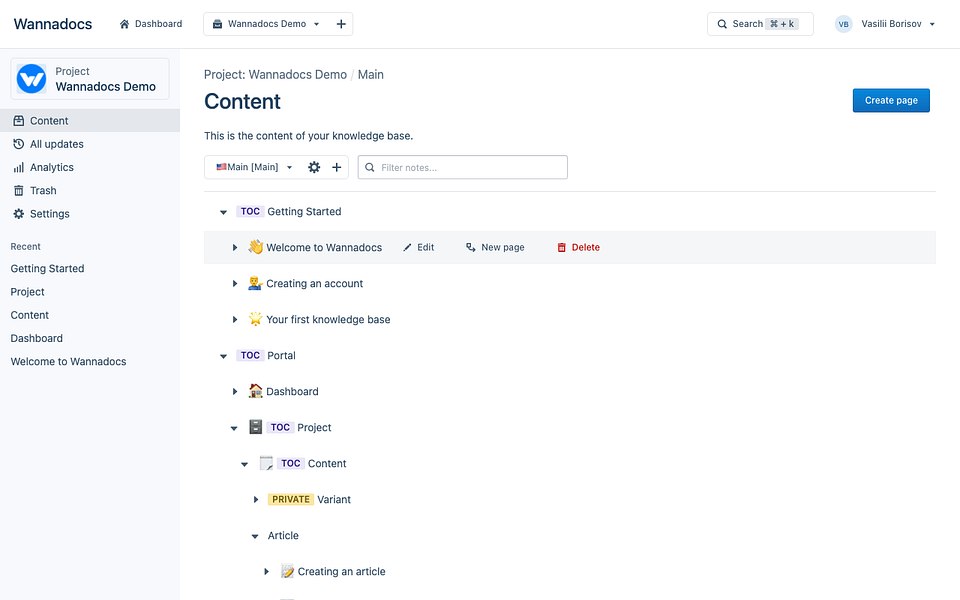Click the Create page button
Screen dimensions: 960x600
(x=891, y=100)
